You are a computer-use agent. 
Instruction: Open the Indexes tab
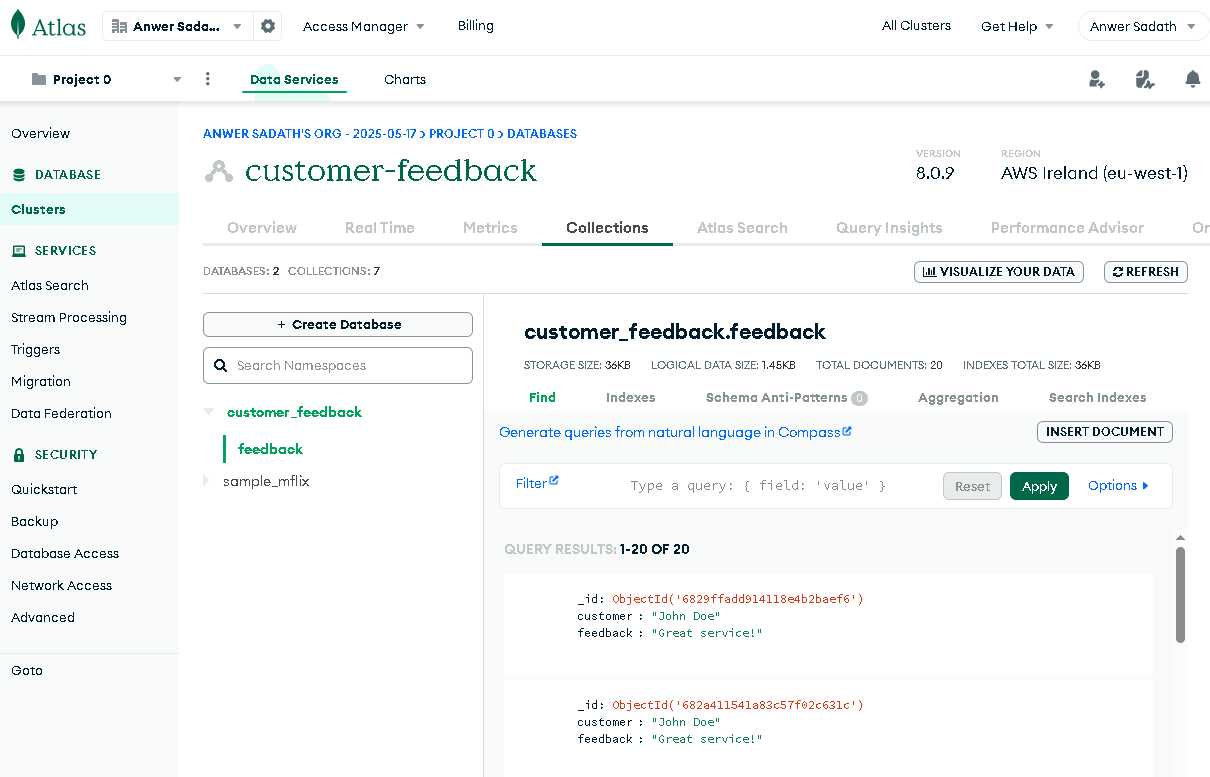(631, 397)
